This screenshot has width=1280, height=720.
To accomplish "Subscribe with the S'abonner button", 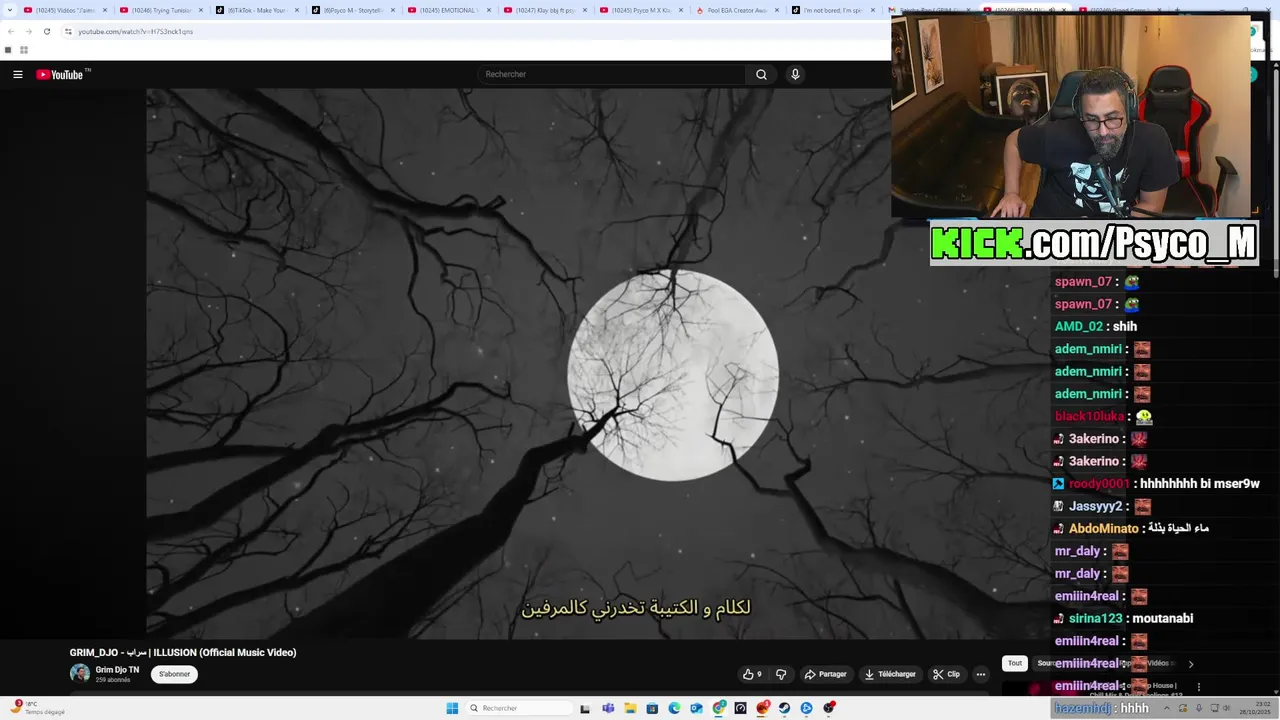I will tap(174, 674).
